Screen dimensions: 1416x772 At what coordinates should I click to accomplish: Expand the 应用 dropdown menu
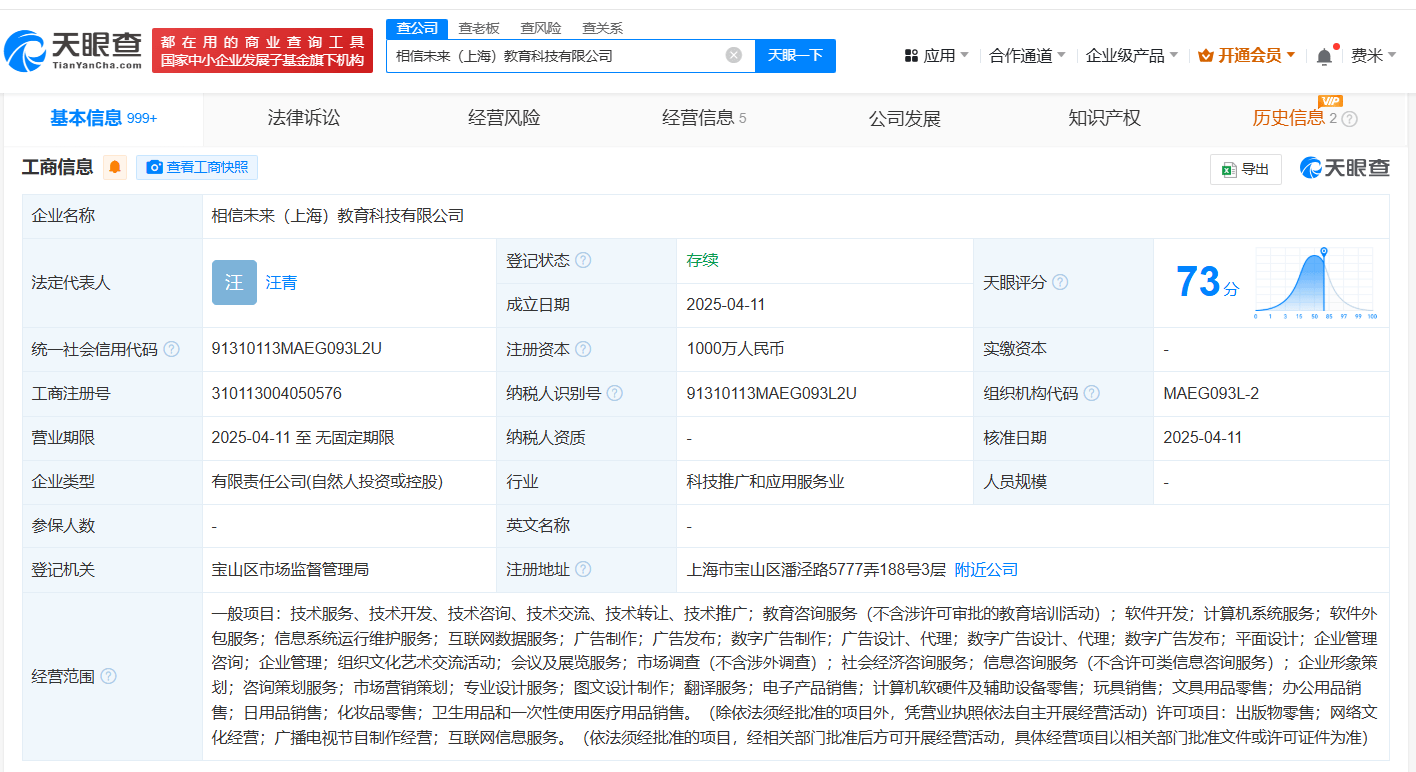click(937, 56)
